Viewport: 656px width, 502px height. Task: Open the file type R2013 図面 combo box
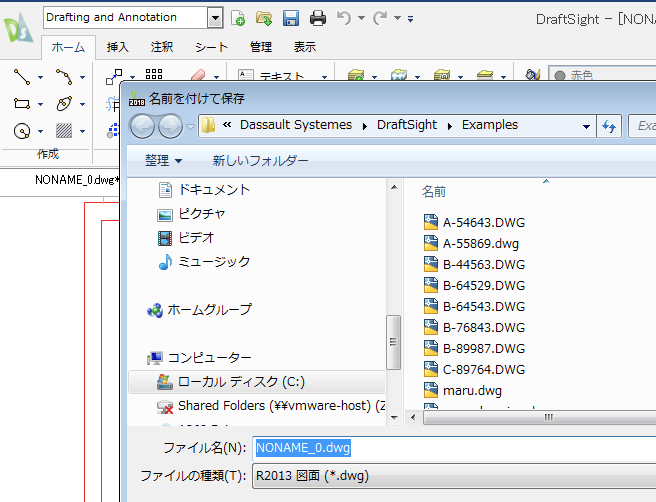tap(454, 476)
